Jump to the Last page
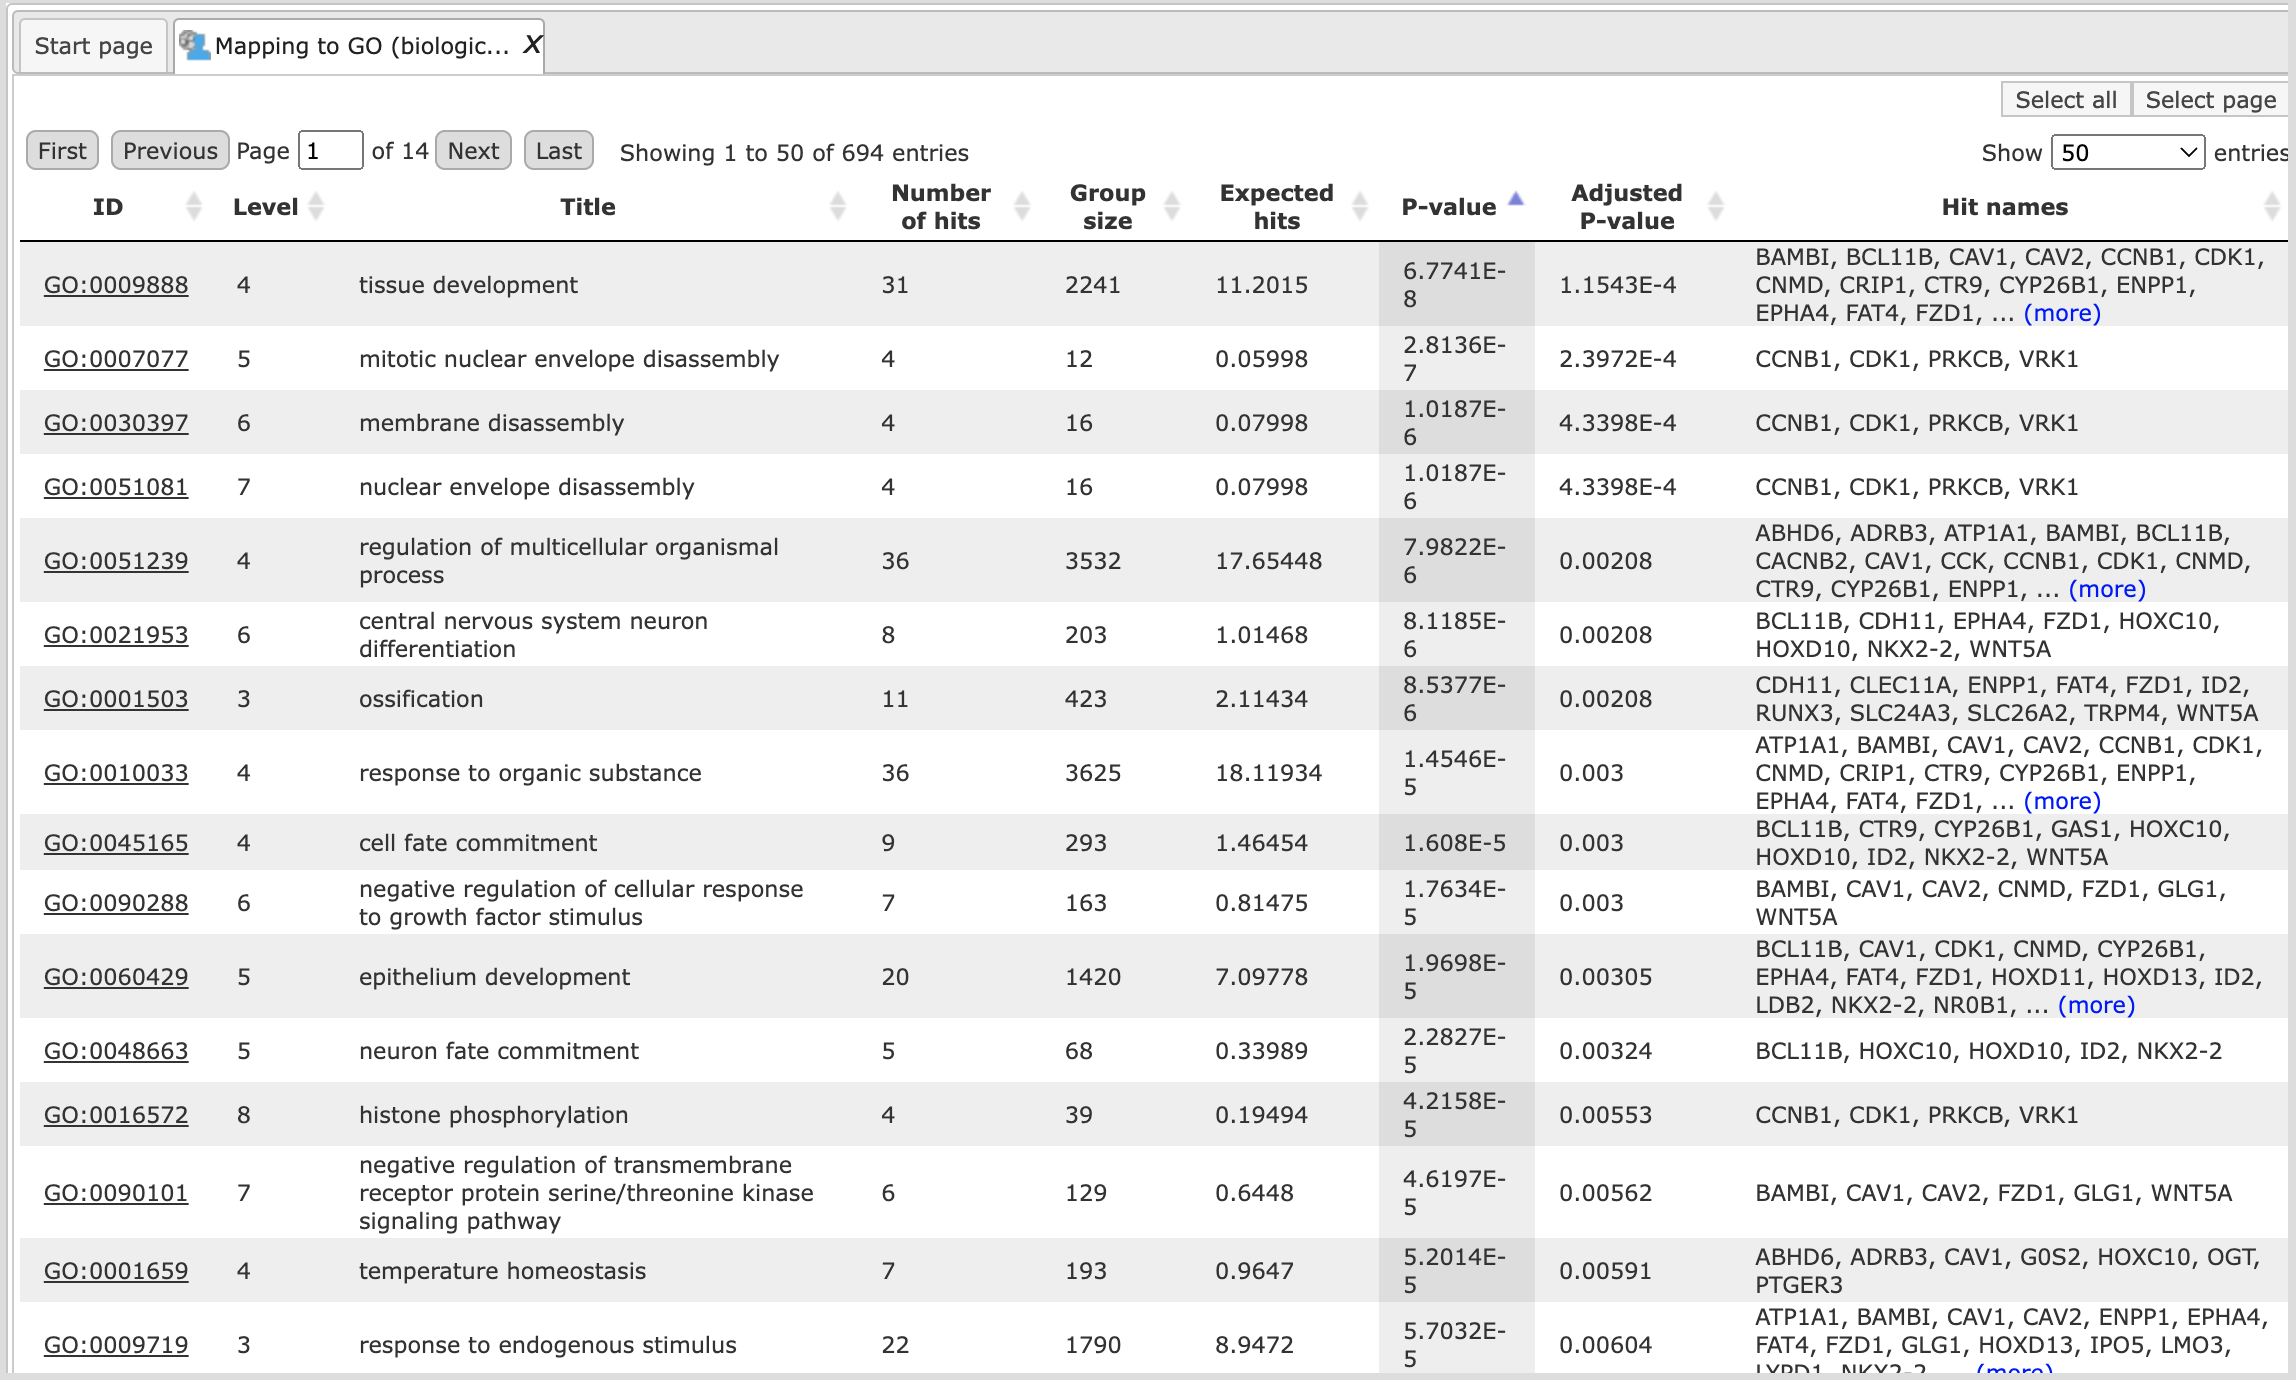Image resolution: width=2296 pixels, height=1380 pixels. (558, 151)
